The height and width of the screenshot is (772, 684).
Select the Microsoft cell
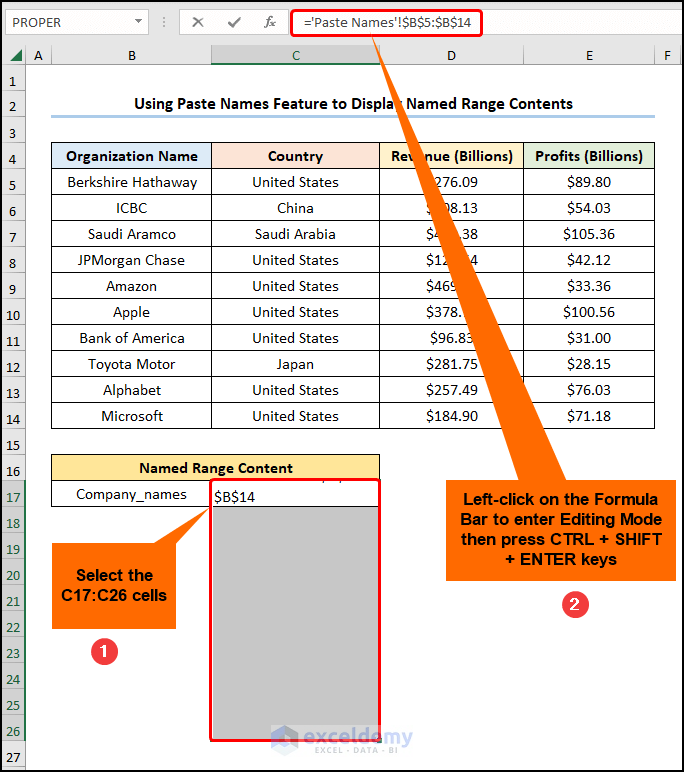tap(131, 416)
